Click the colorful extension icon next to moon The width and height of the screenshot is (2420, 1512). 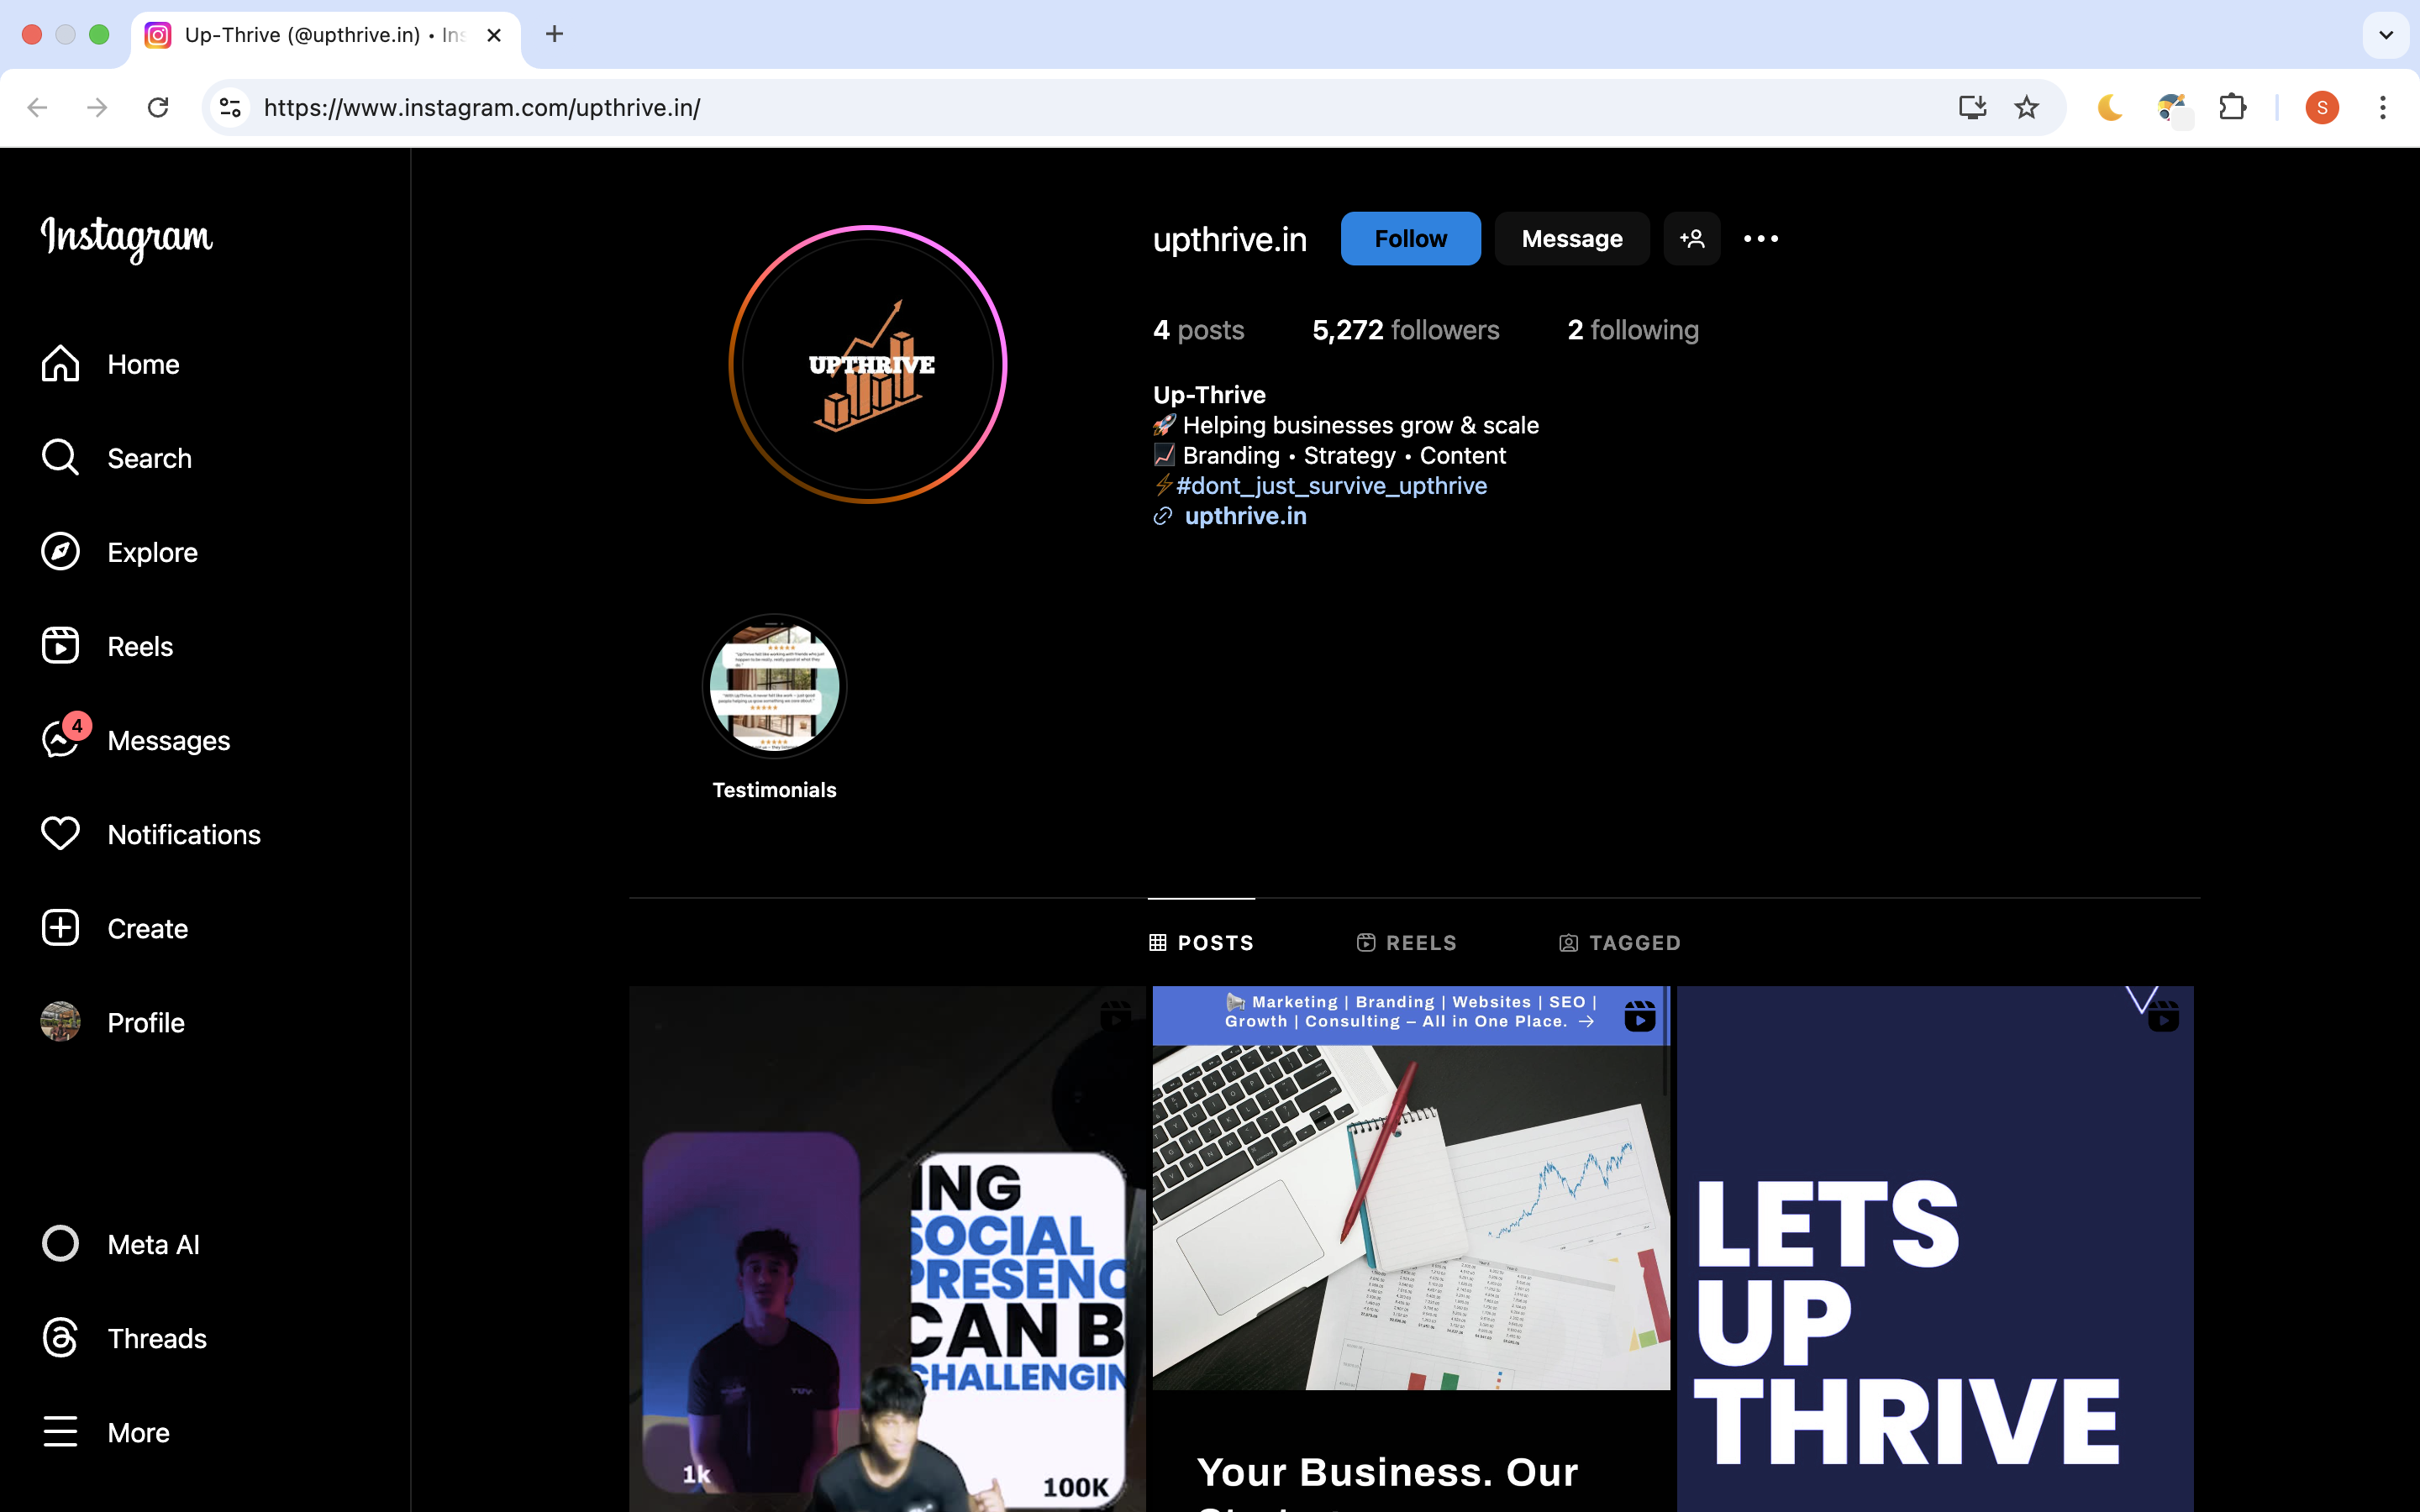click(x=2172, y=108)
